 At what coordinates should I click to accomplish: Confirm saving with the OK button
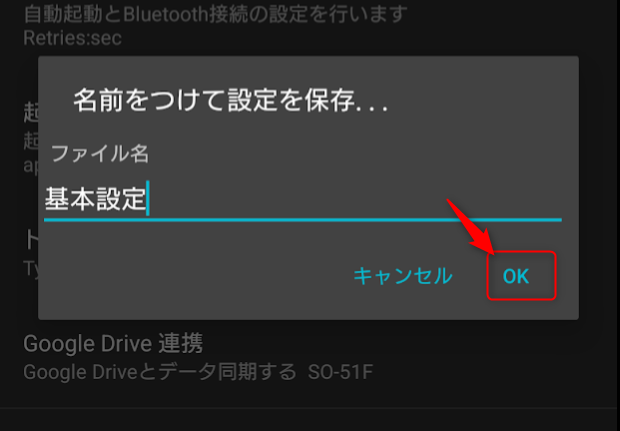[x=516, y=276]
